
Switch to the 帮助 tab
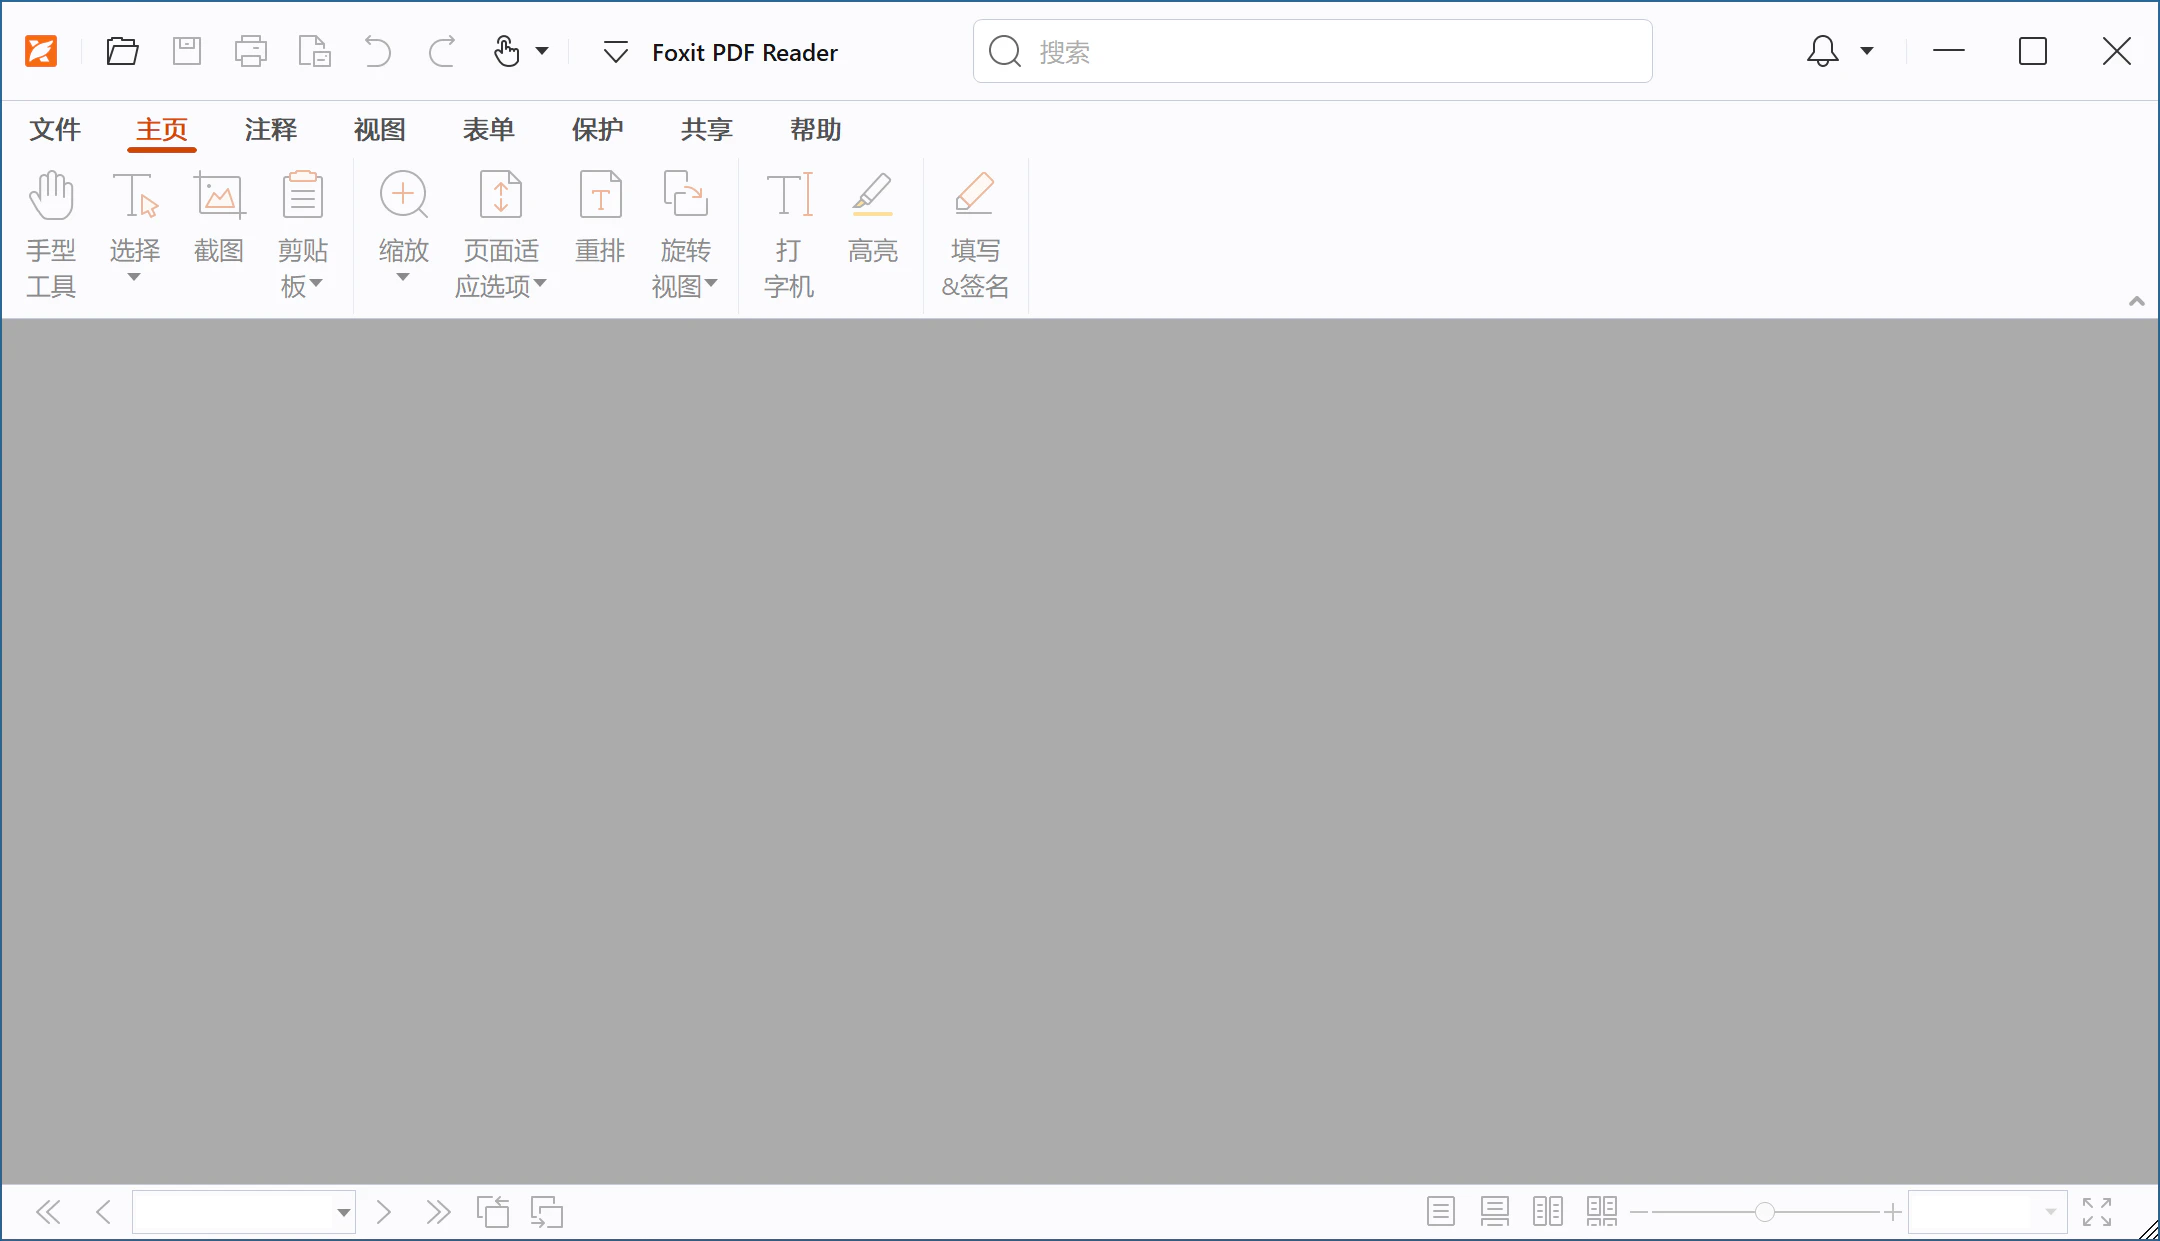click(816, 129)
